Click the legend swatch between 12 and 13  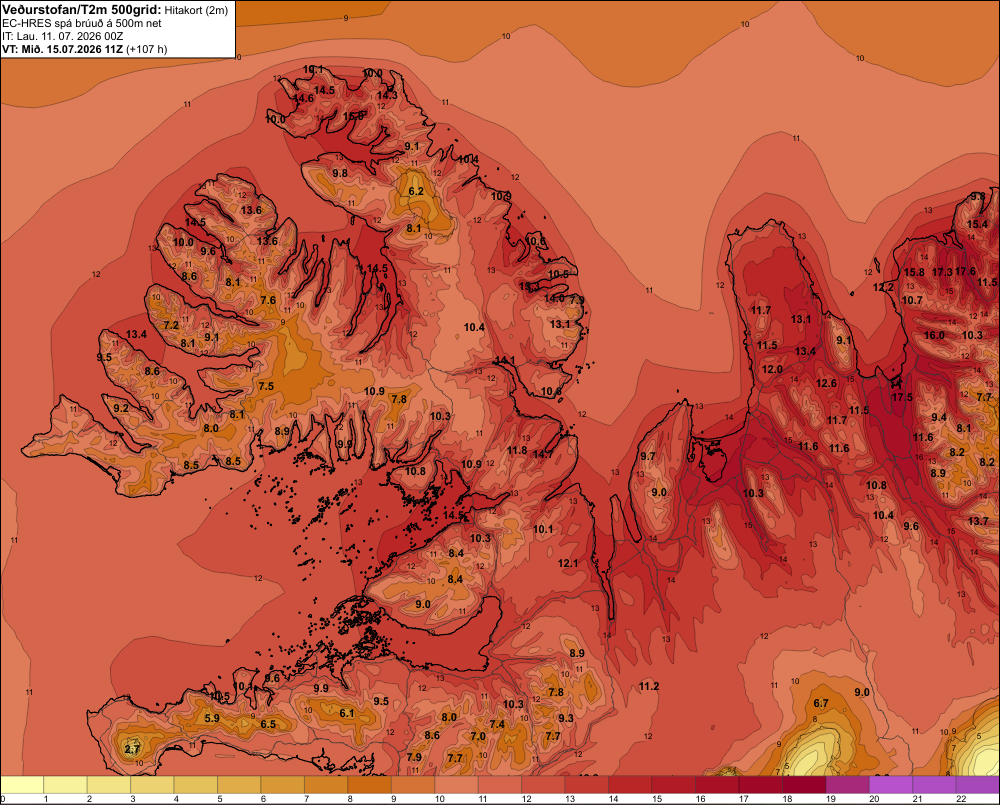(543, 785)
